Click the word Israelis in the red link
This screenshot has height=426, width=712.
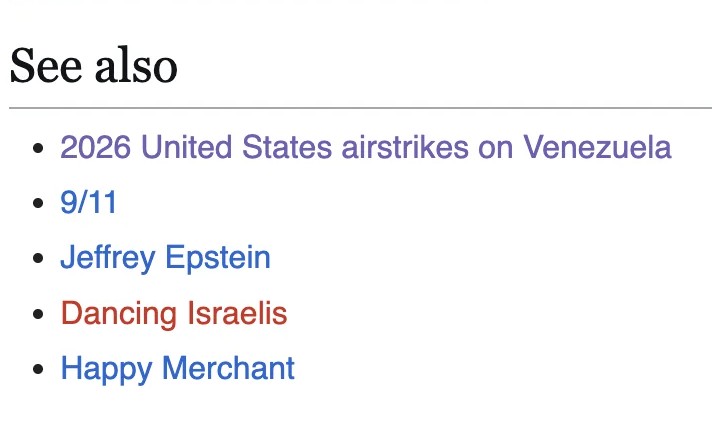(x=237, y=314)
